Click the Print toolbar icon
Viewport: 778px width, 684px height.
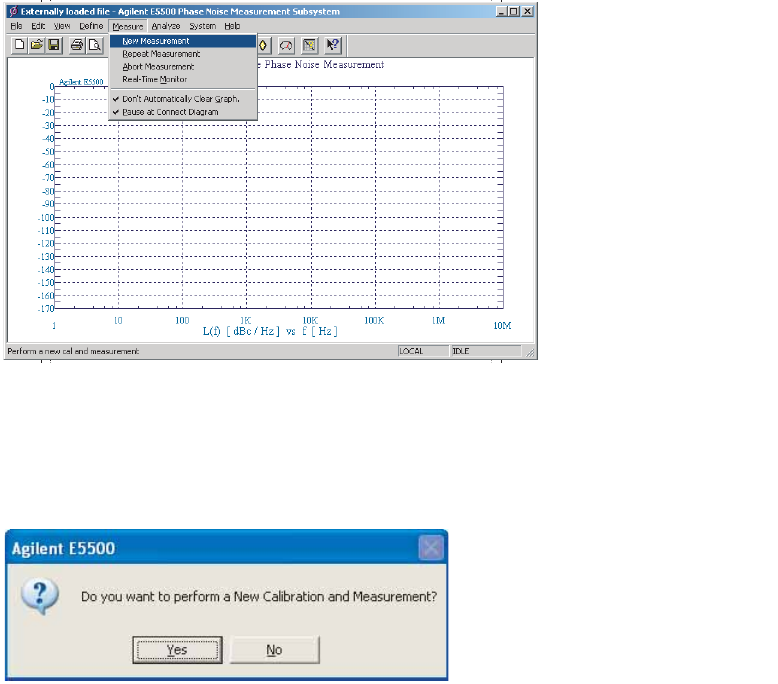[x=77, y=45]
